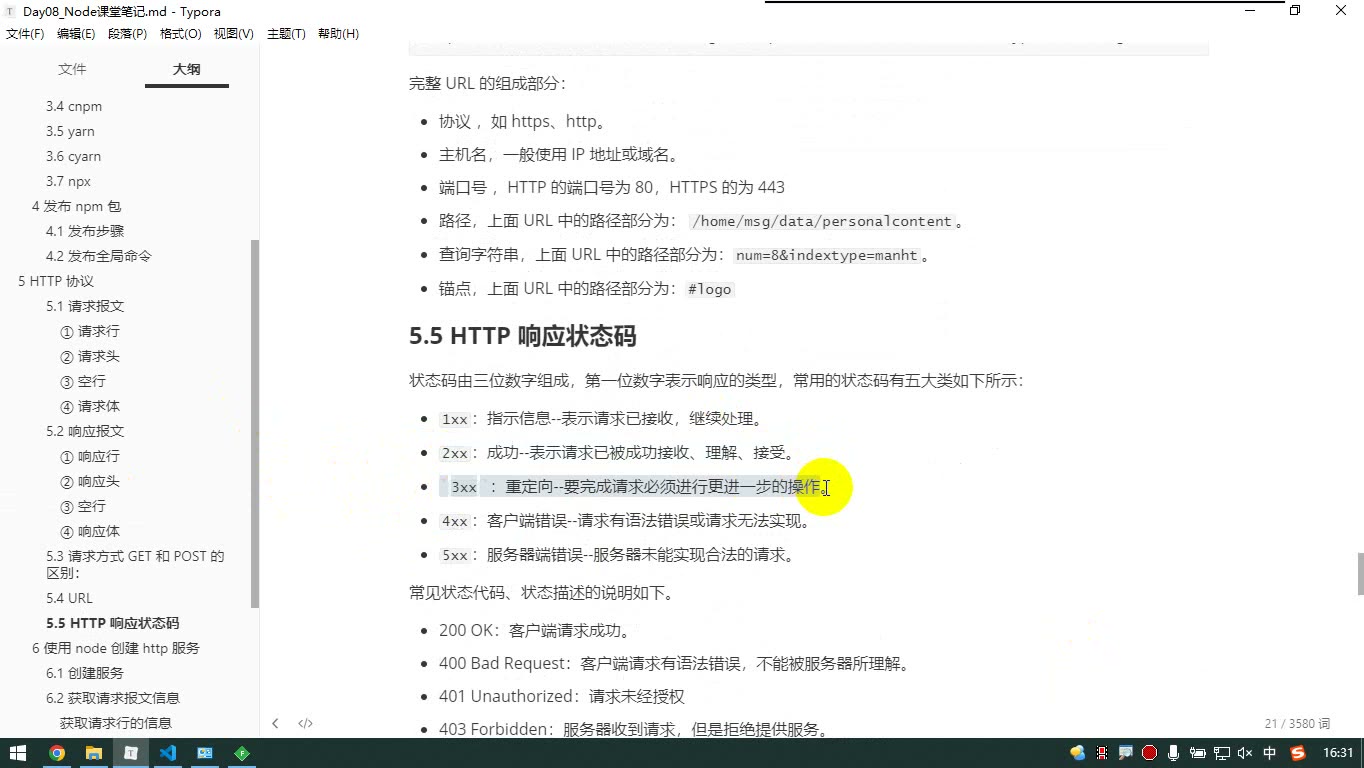Go to 获取请求行的信息 outline entry
1364x768 pixels.
pos(115,723)
